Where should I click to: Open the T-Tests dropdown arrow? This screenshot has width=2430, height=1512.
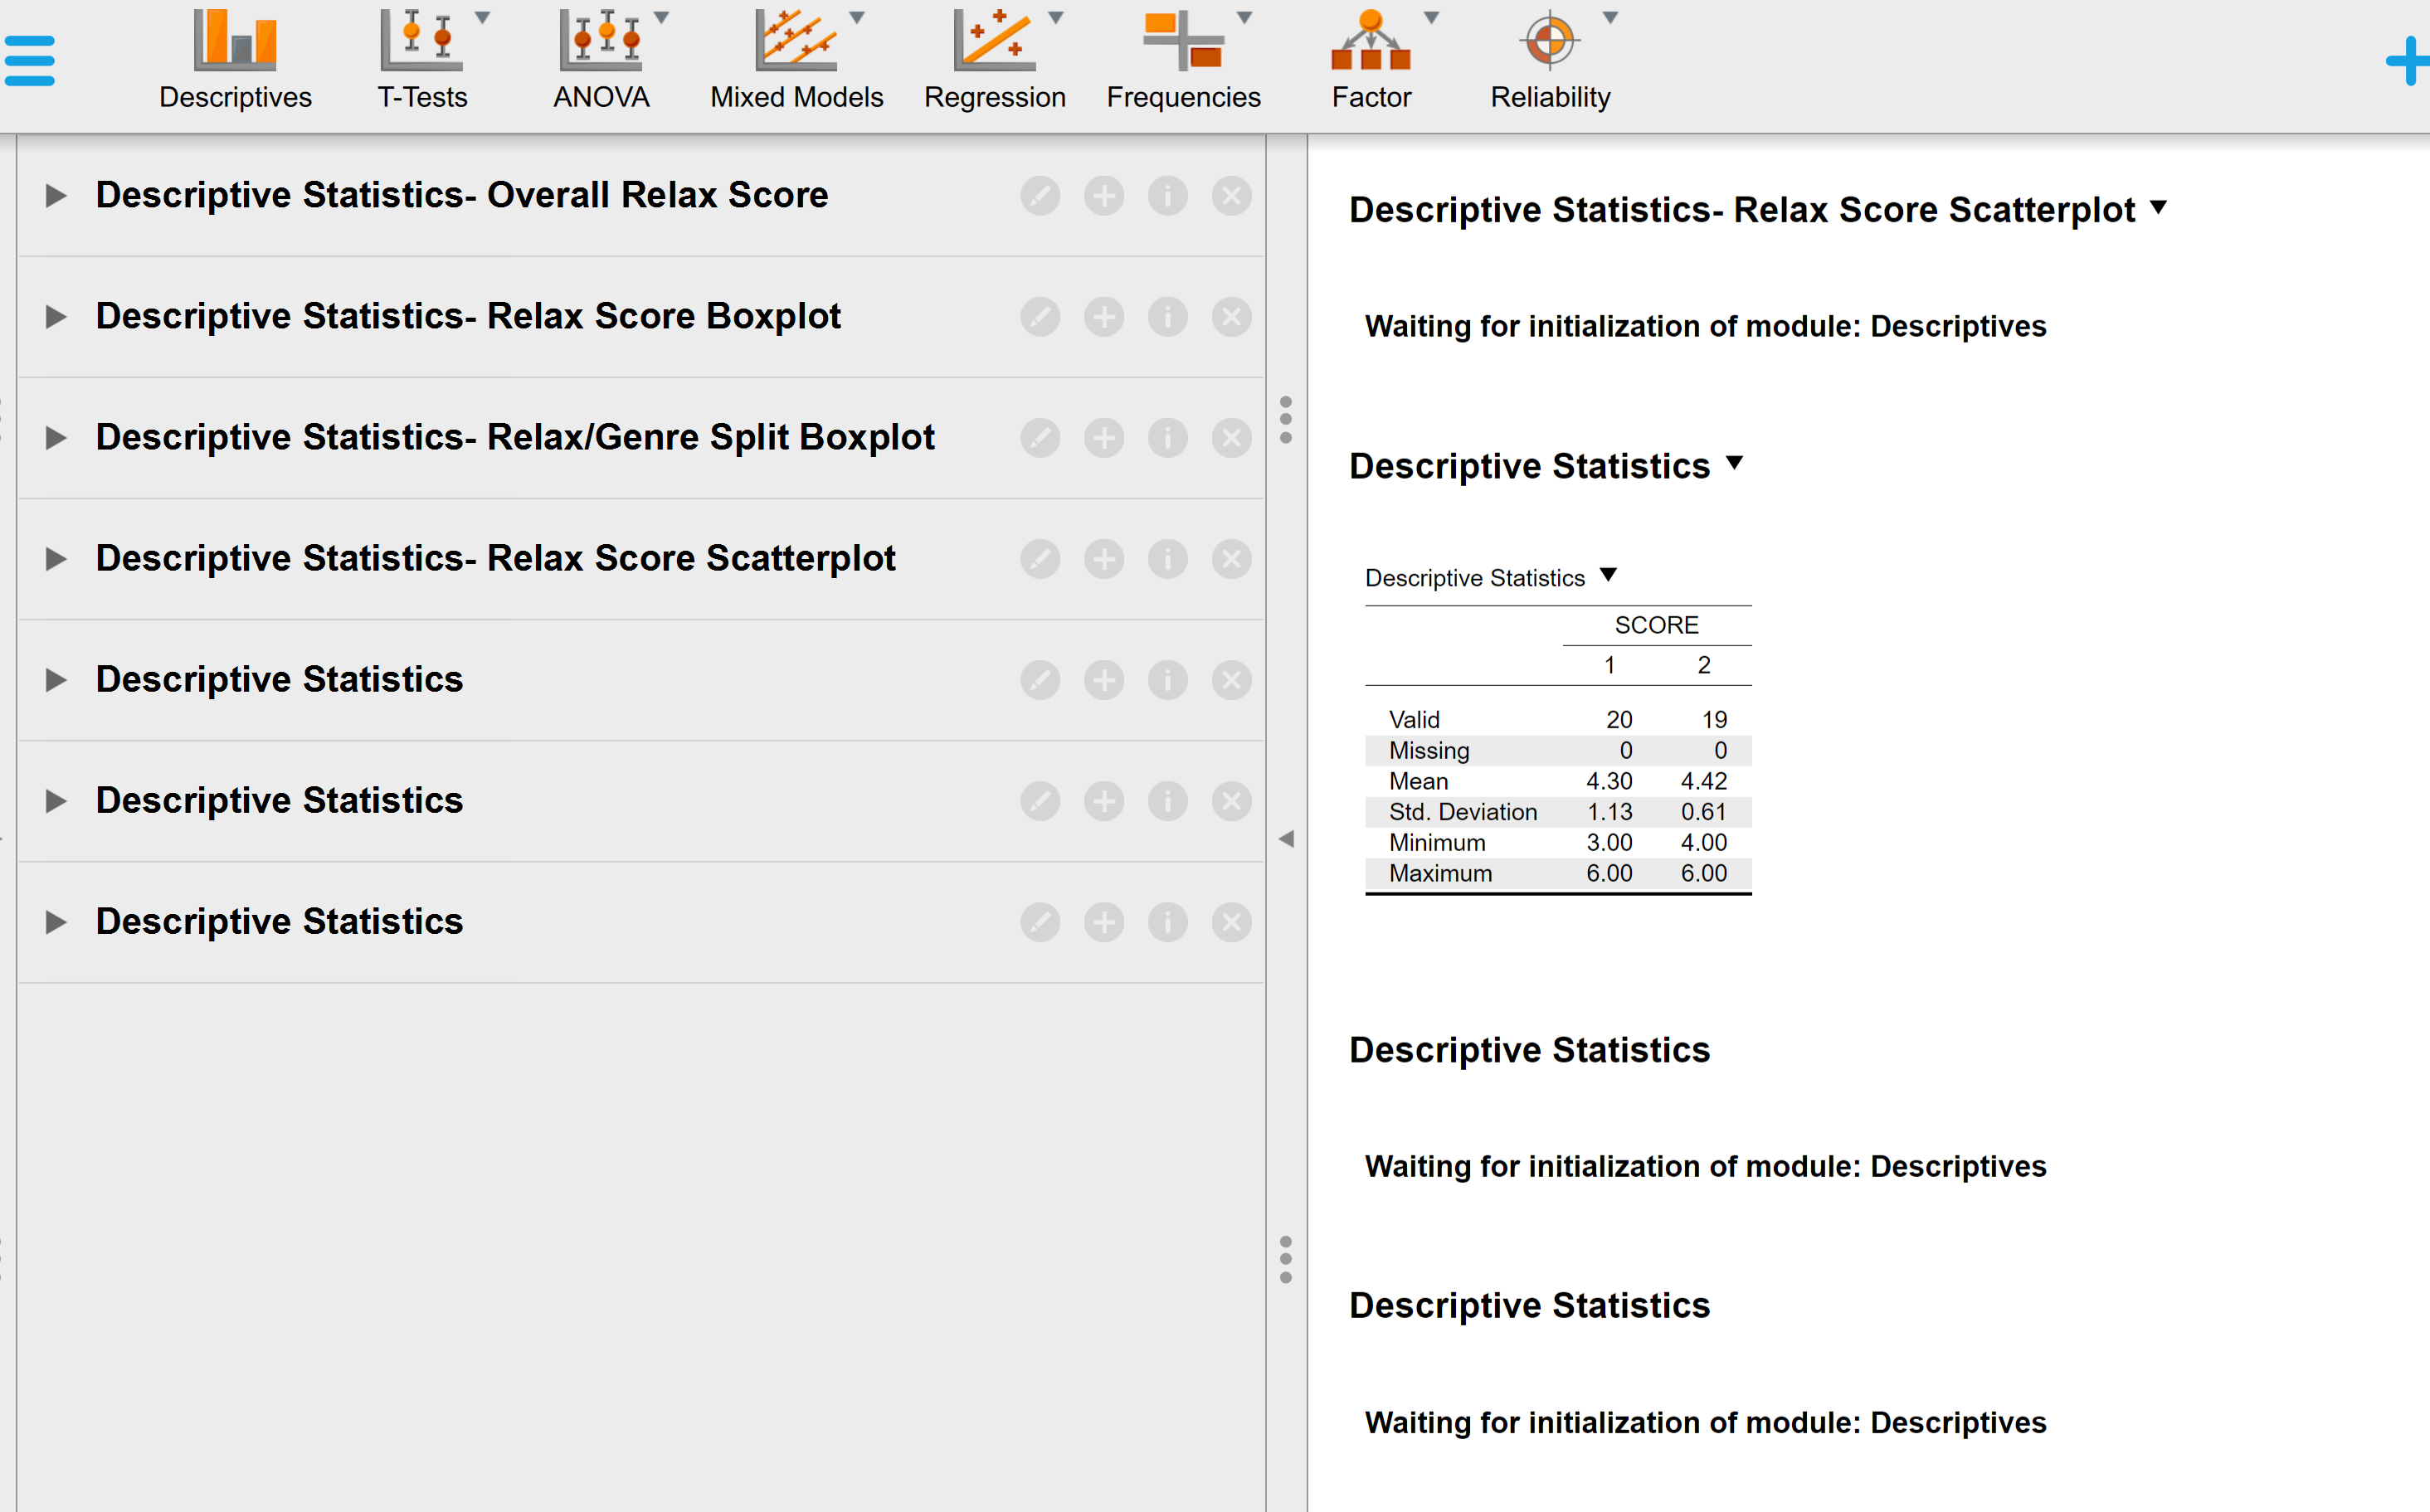[484, 16]
